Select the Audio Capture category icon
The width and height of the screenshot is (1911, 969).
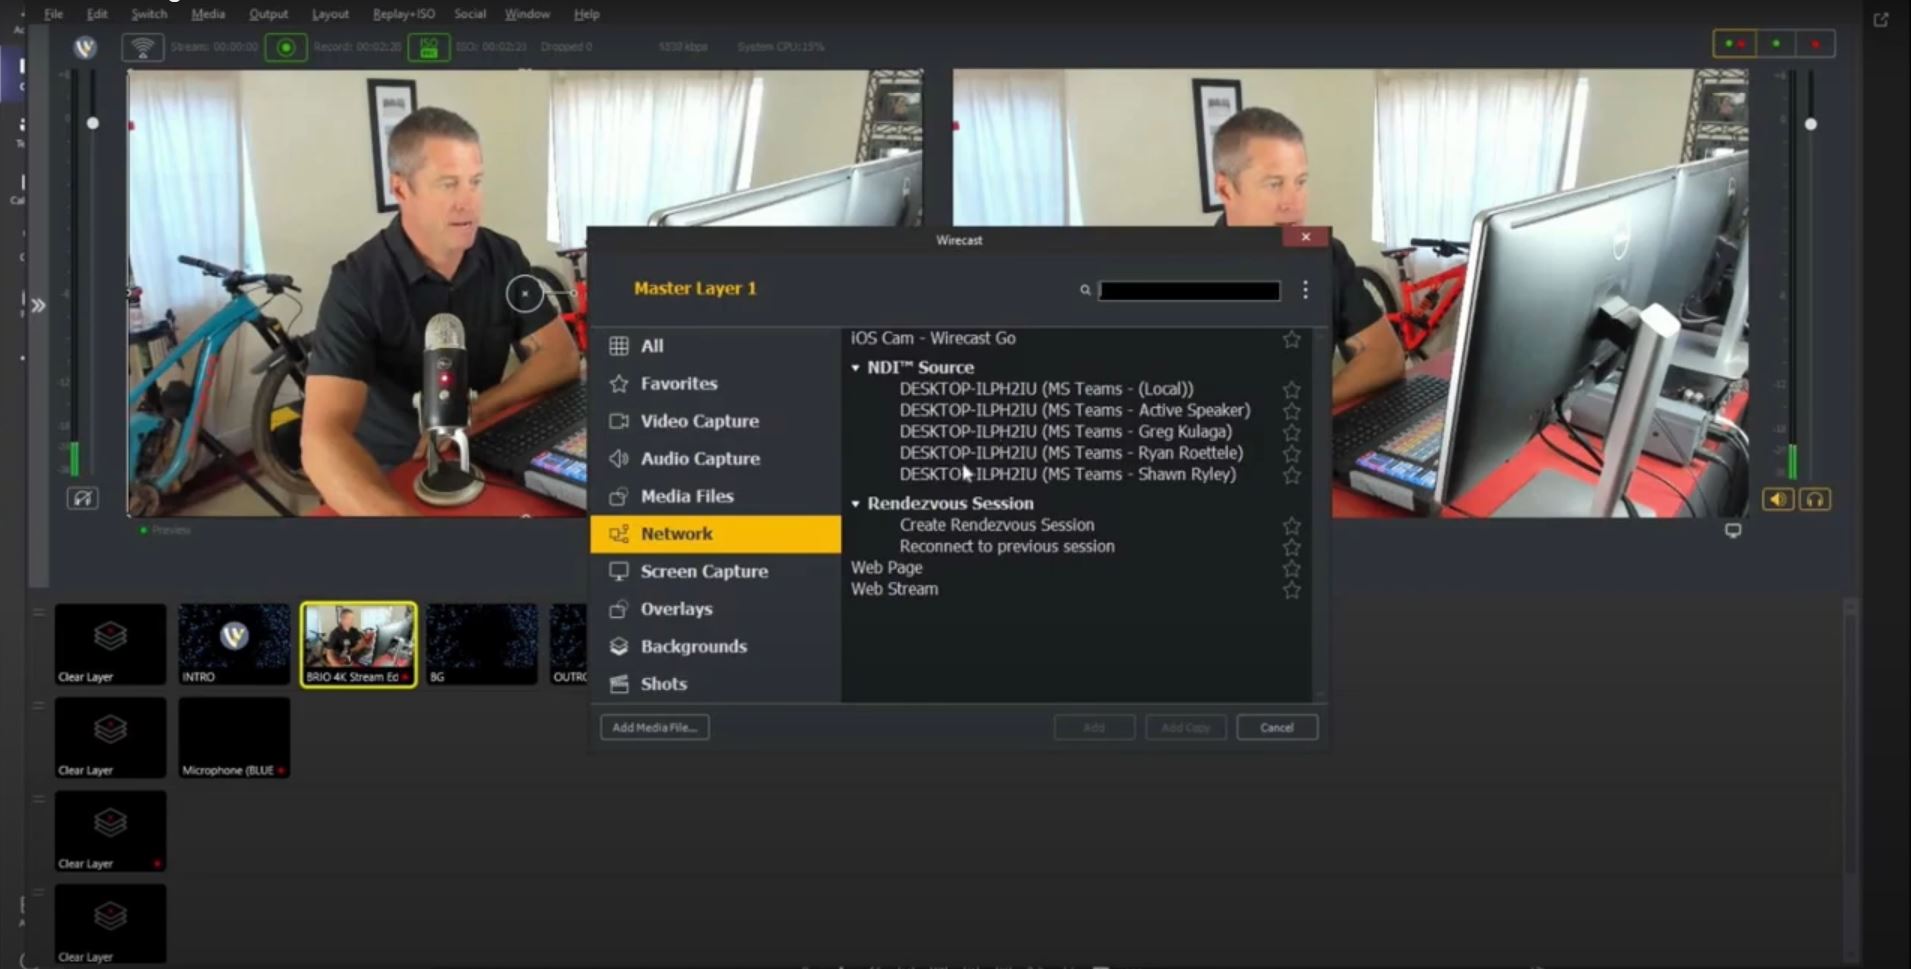pyautogui.click(x=620, y=459)
